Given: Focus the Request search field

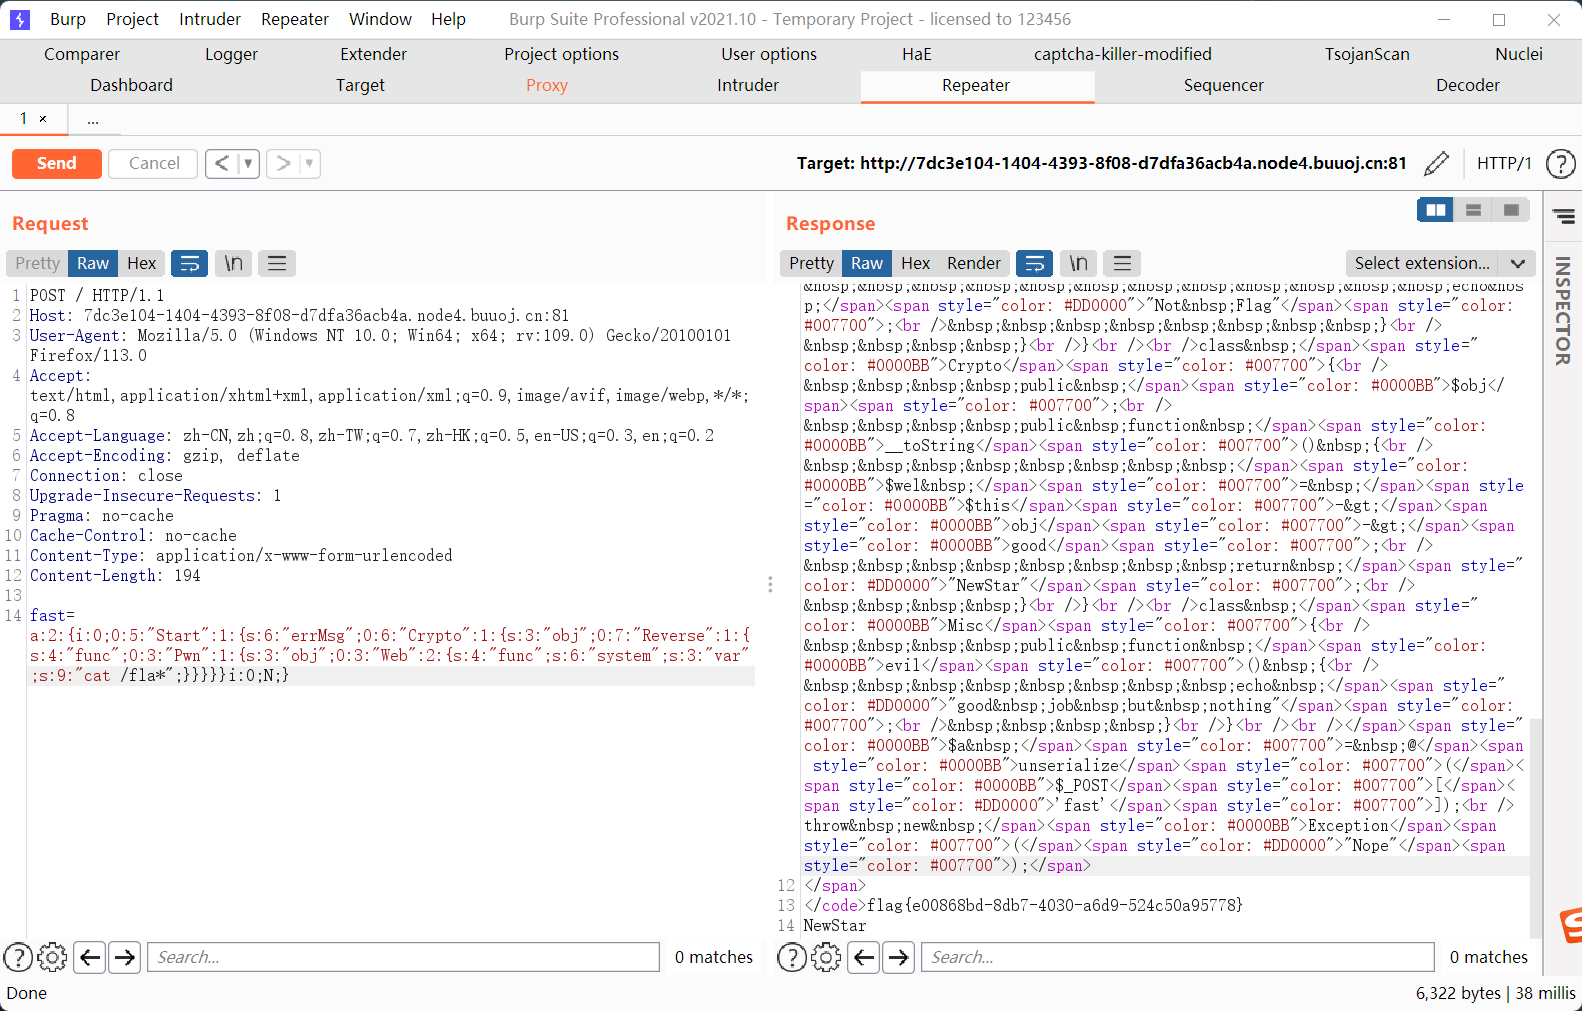Looking at the screenshot, I should (403, 957).
